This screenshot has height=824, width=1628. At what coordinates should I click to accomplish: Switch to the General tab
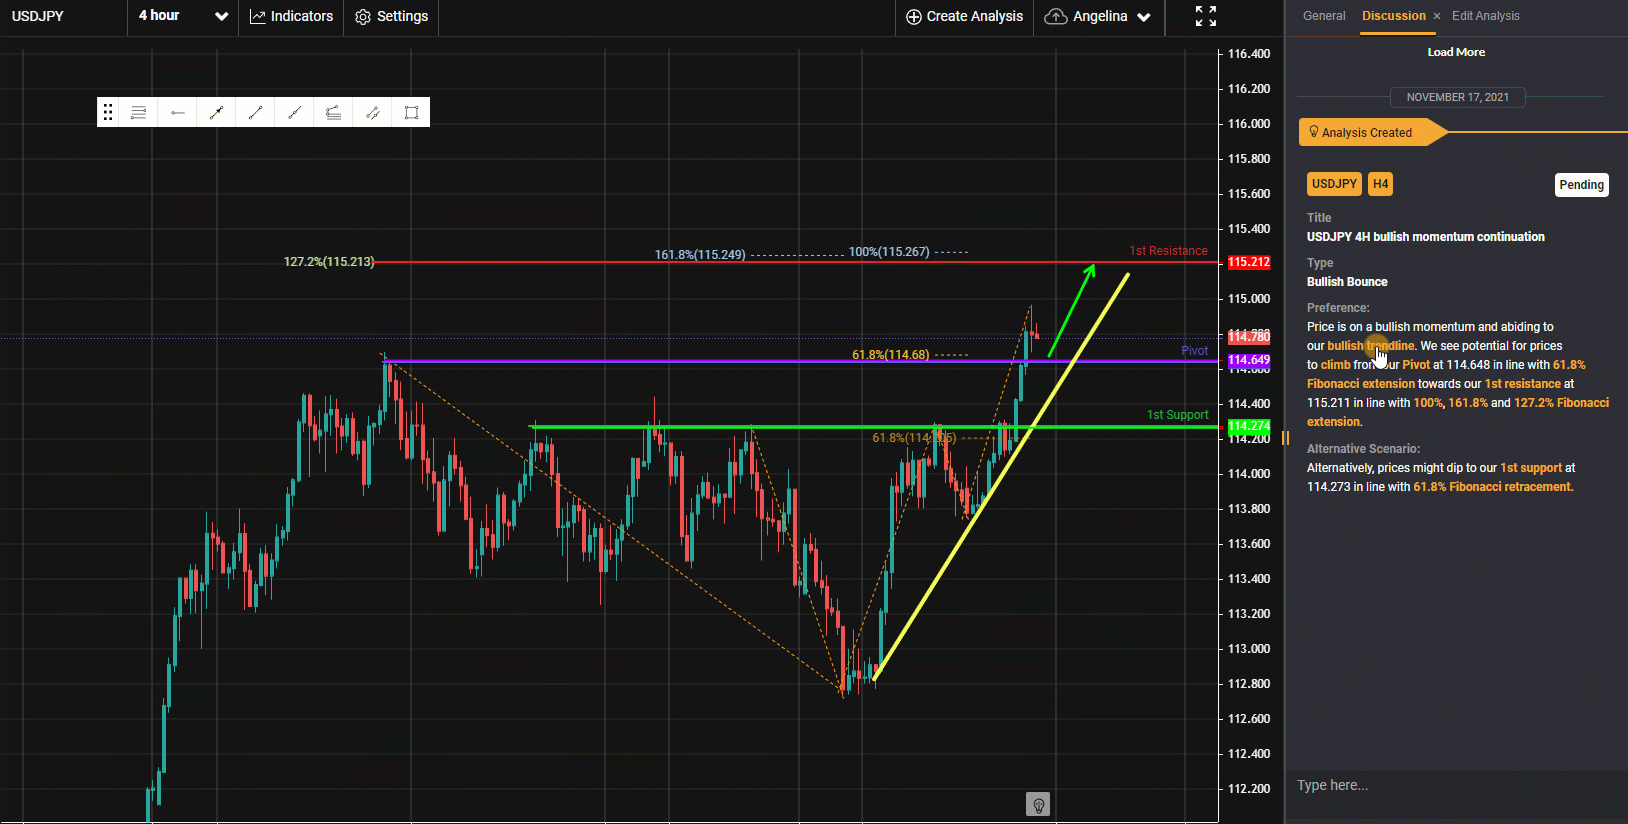click(1324, 16)
